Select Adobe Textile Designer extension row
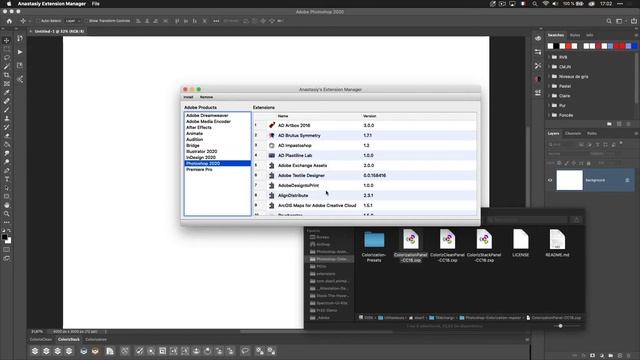Image resolution: width=640 pixels, height=360 pixels. point(364,176)
